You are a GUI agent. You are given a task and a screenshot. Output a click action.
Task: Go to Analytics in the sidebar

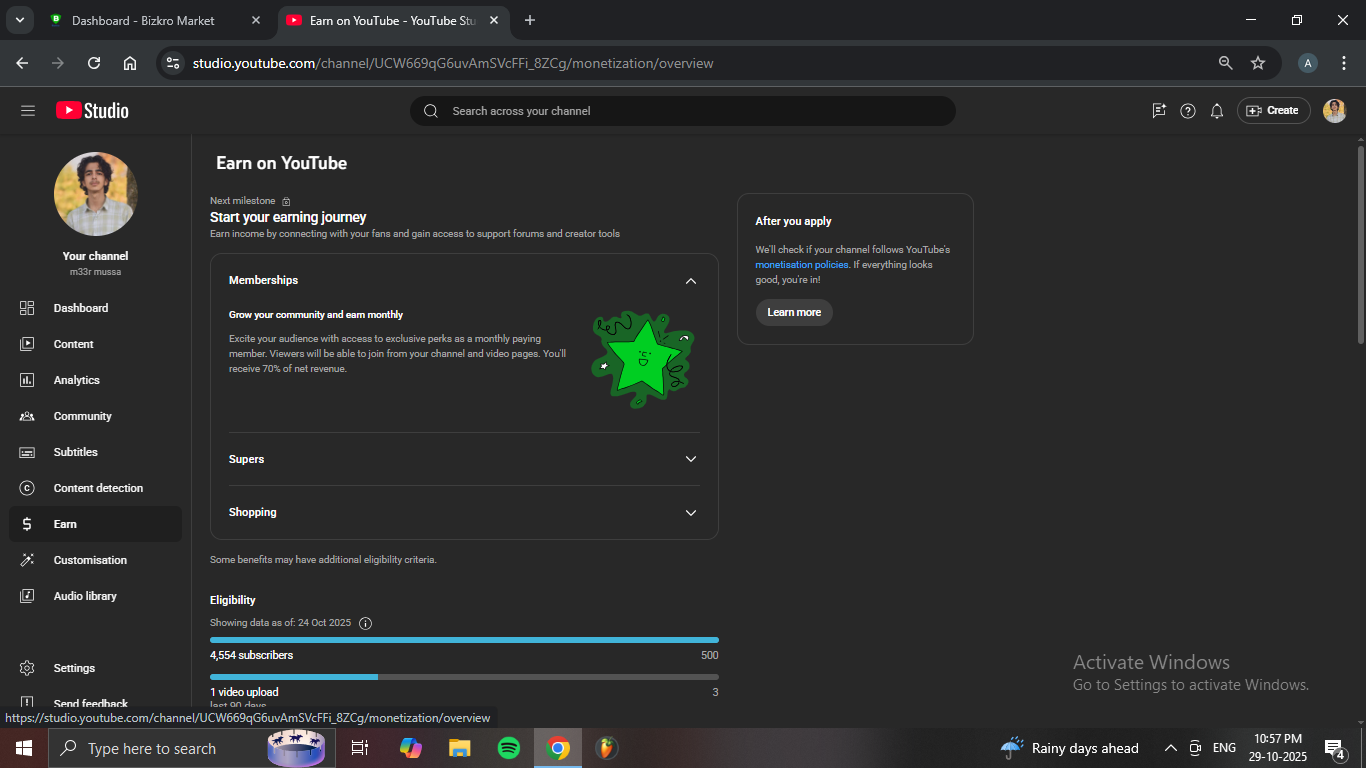pyautogui.click(x=77, y=380)
